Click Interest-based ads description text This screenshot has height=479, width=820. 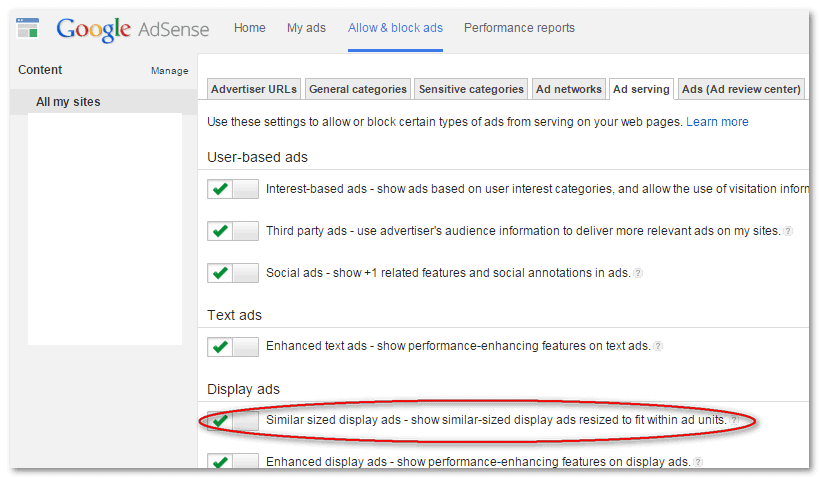tap(537, 189)
